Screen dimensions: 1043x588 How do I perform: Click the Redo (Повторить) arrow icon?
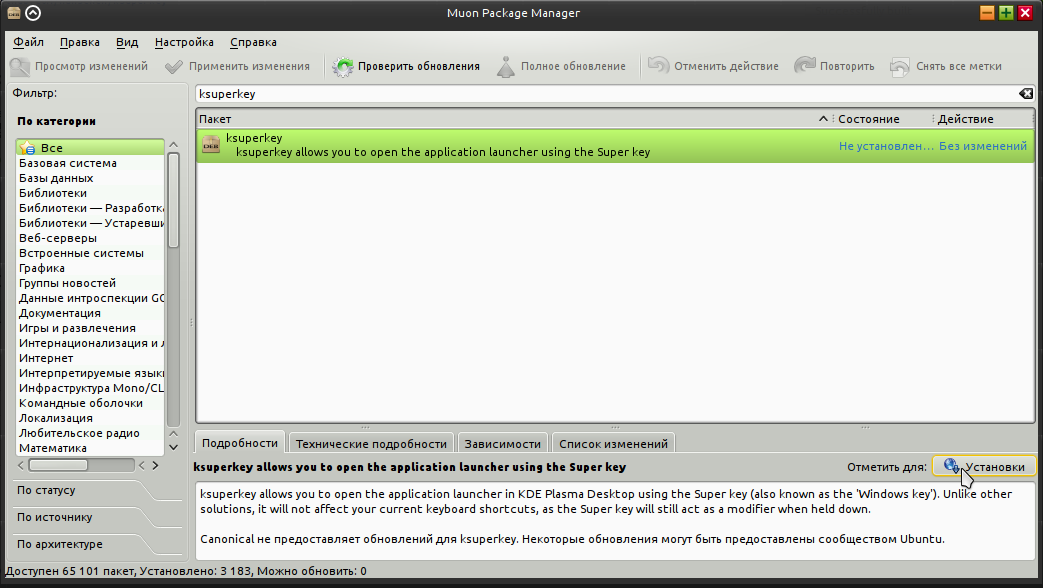804,66
